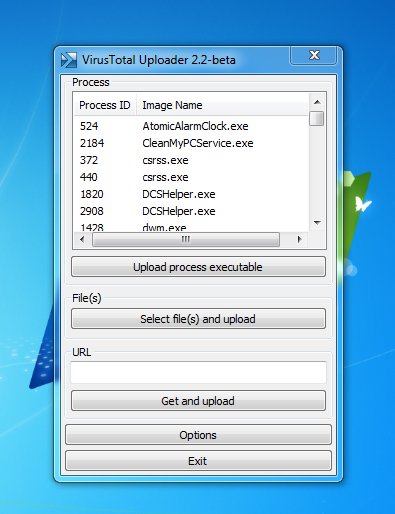Image resolution: width=395 pixels, height=514 pixels.
Task: Click the Exit button
Action: click(x=198, y=461)
